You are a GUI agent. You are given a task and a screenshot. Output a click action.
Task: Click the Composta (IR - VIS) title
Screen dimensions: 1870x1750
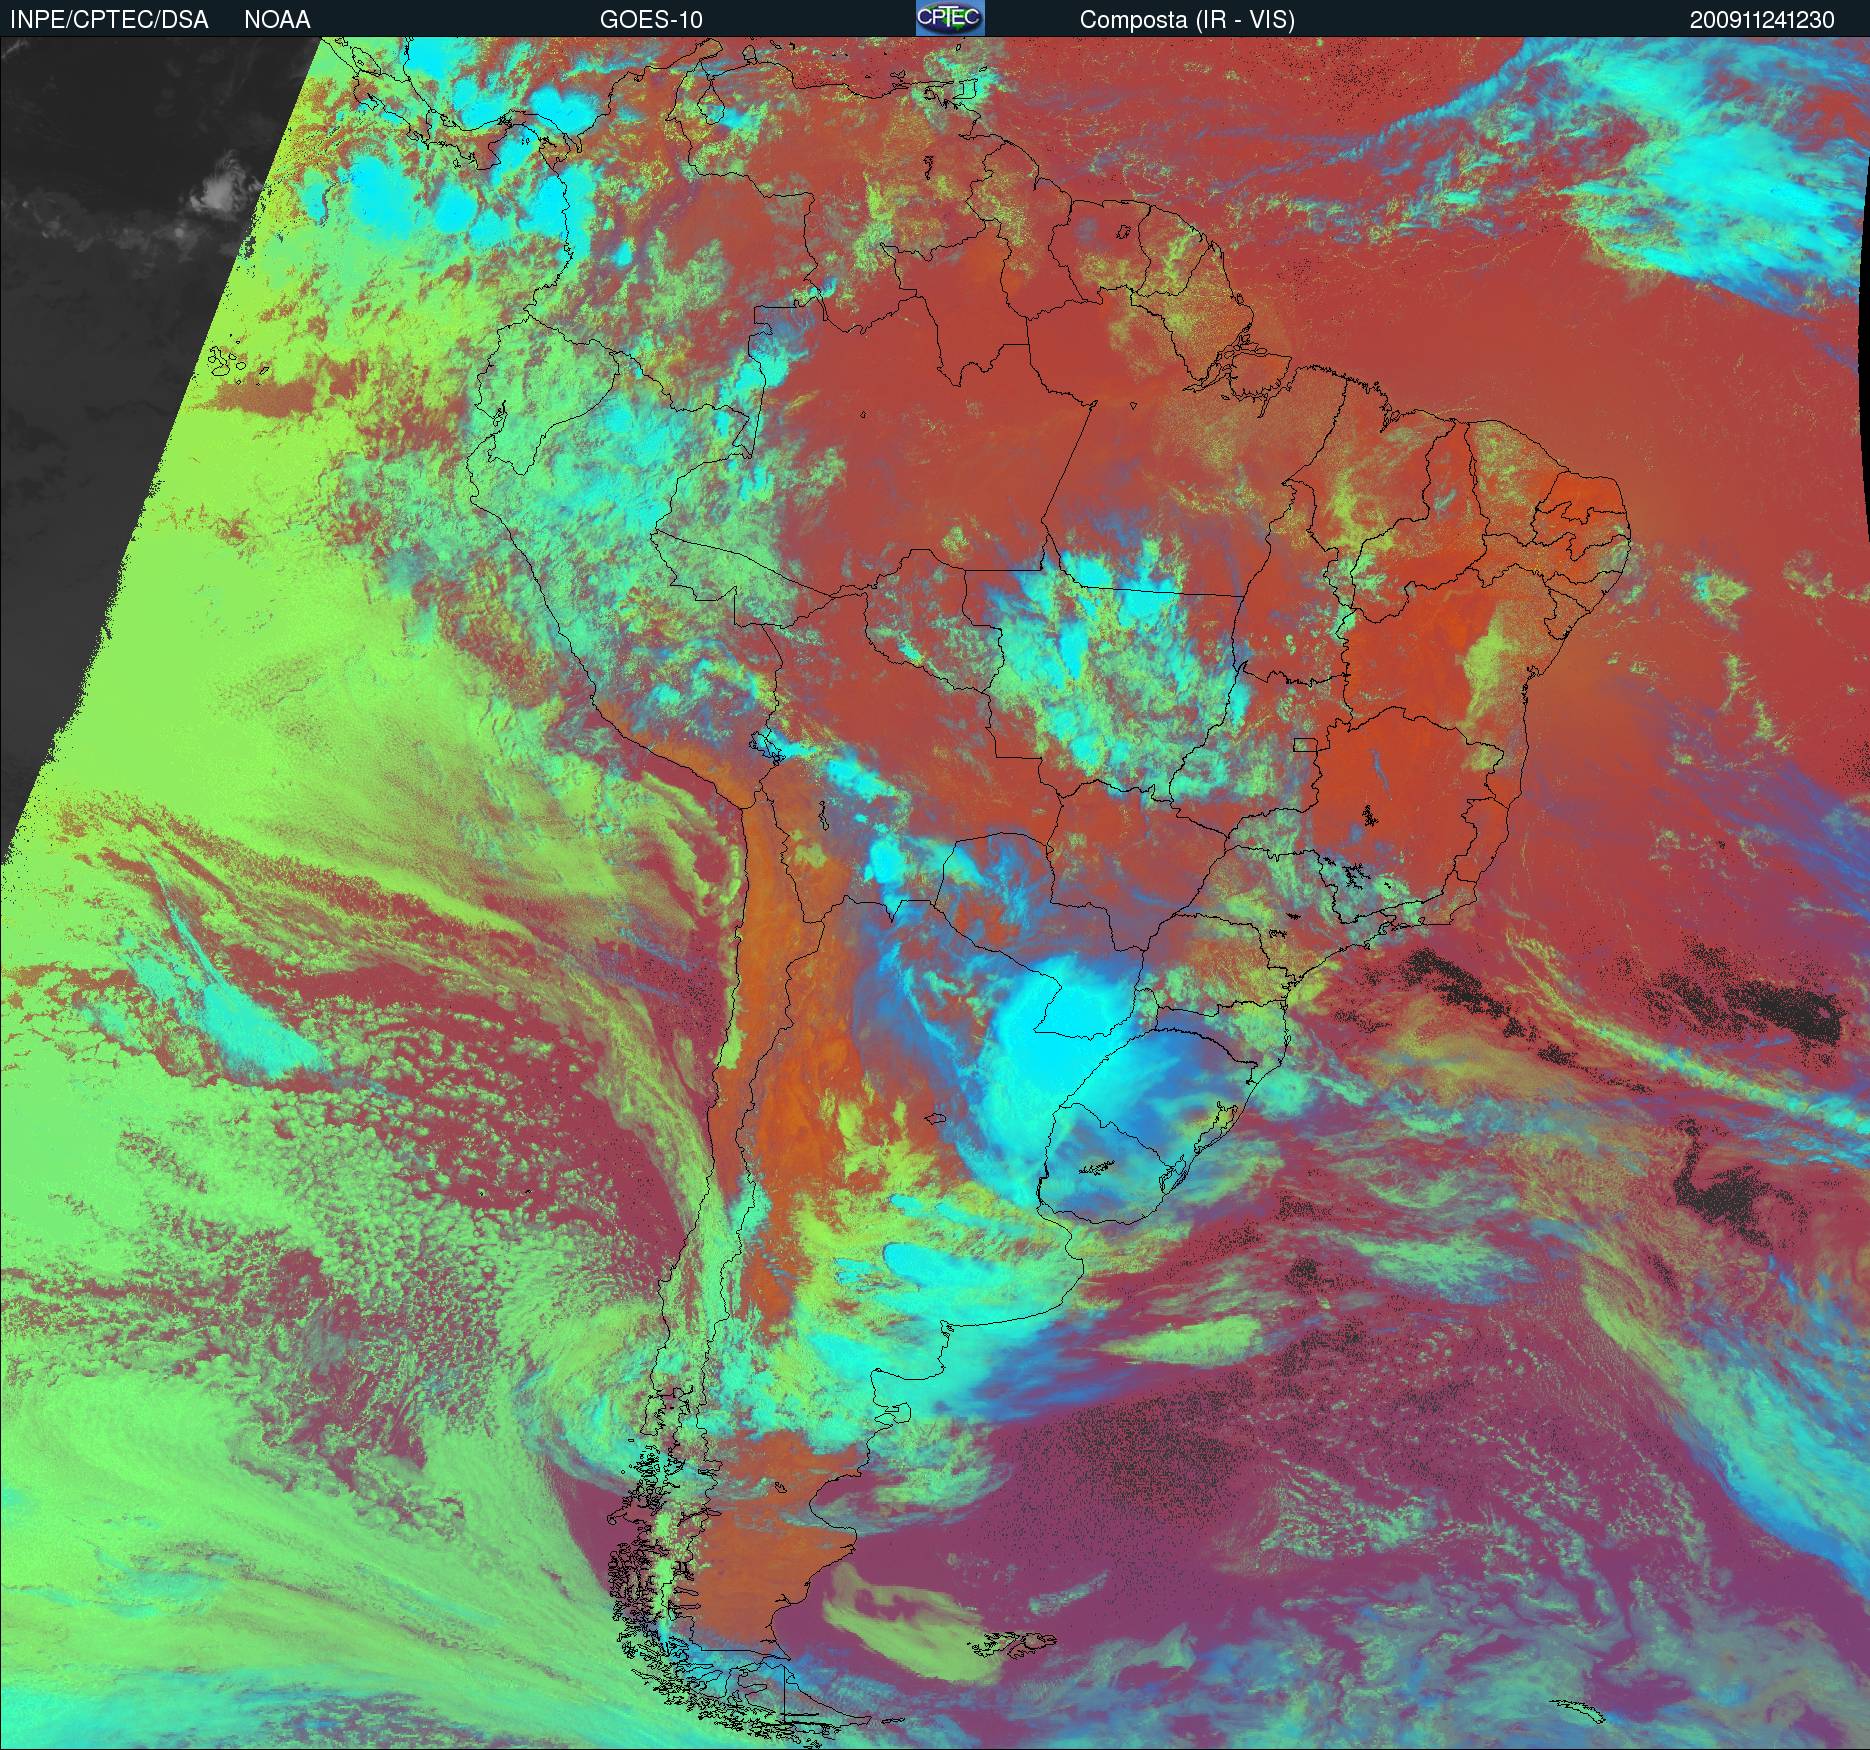pyautogui.click(x=1187, y=20)
